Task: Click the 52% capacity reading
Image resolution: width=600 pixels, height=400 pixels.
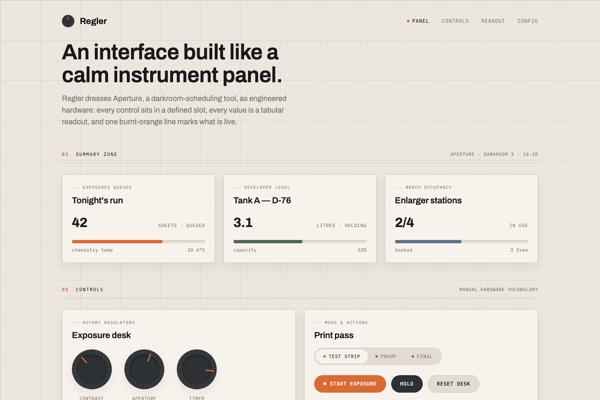Action: click(x=362, y=250)
